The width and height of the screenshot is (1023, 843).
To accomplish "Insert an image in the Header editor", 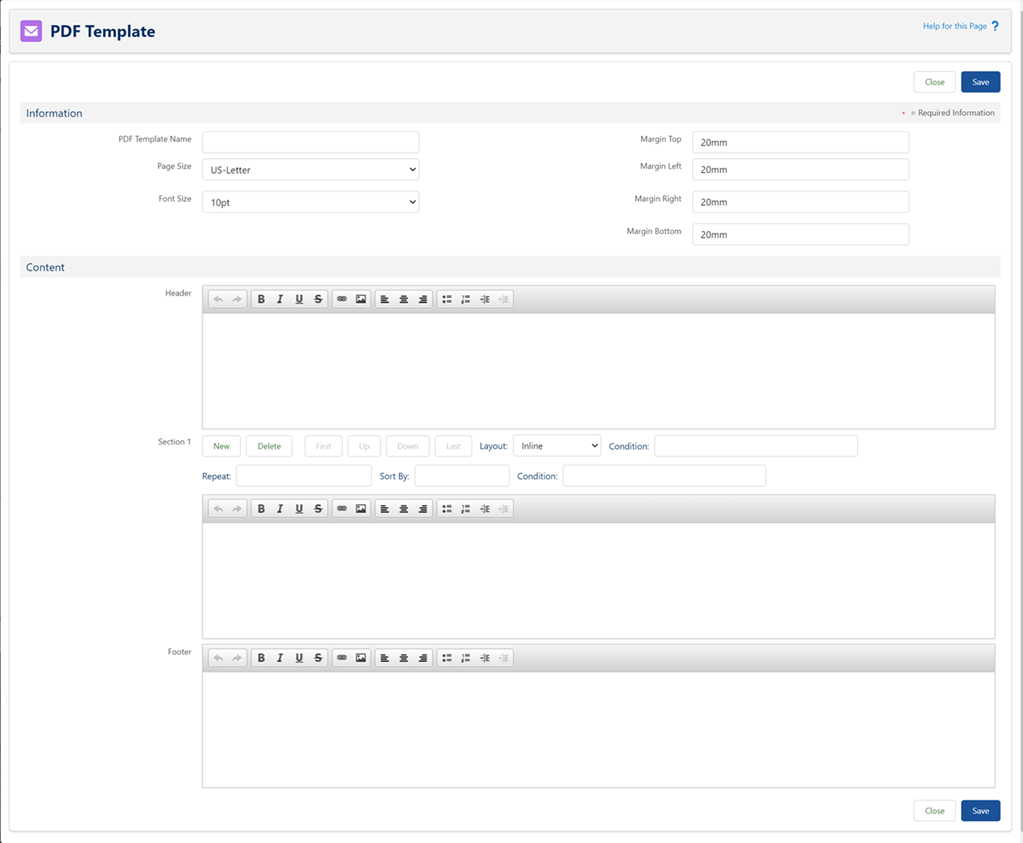I will (x=361, y=299).
